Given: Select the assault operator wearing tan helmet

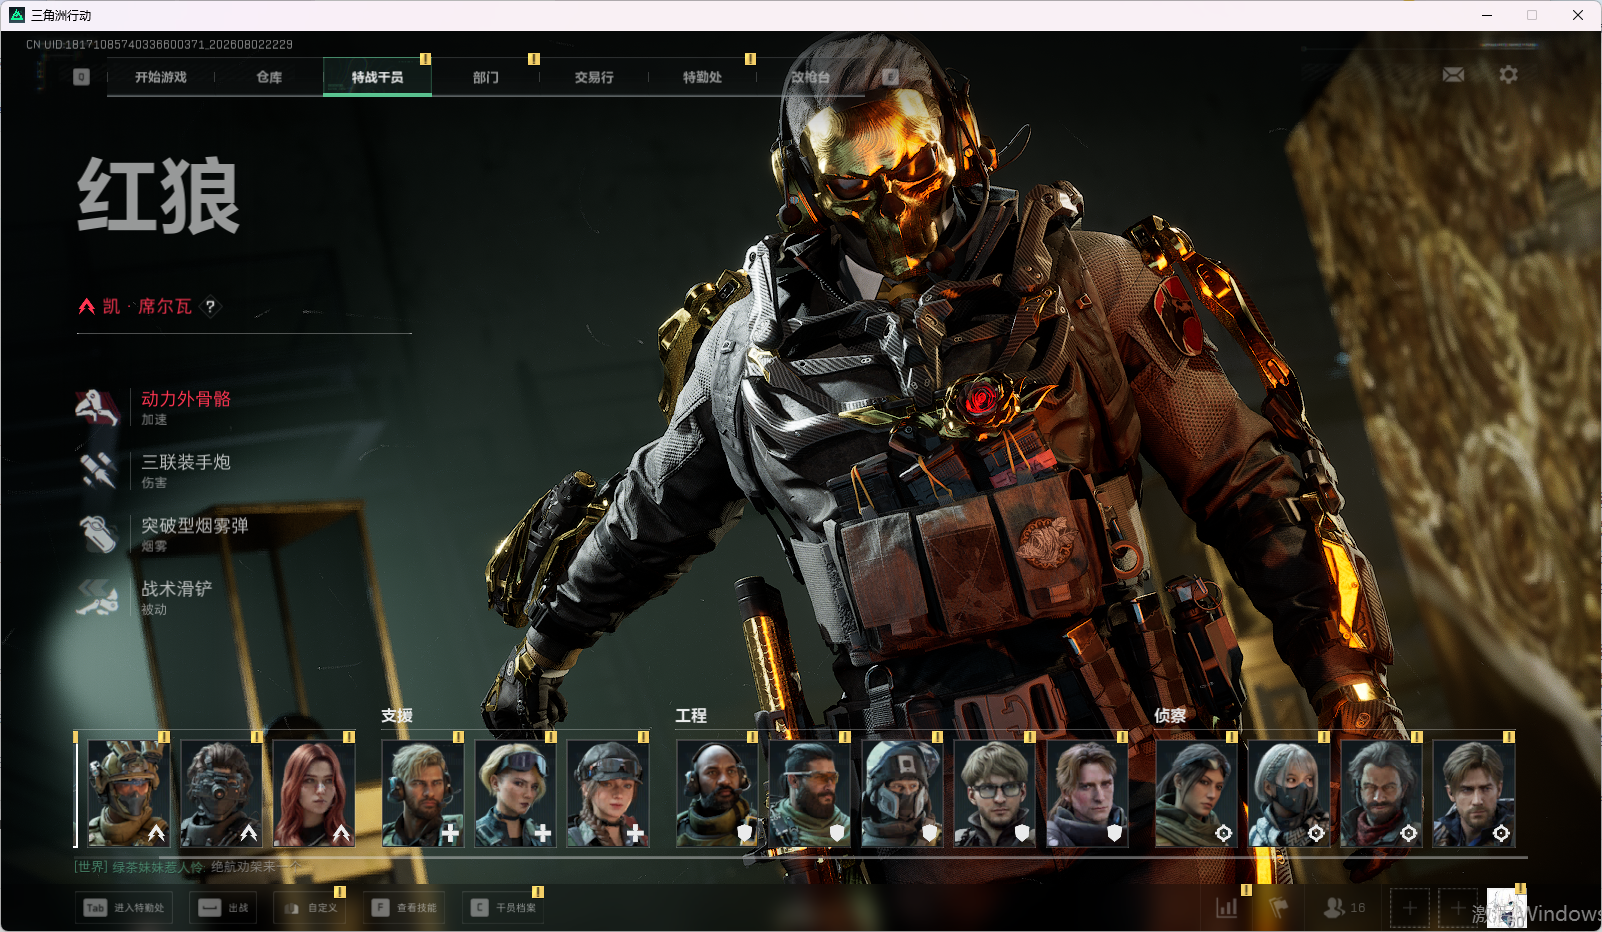Looking at the screenshot, I should (x=129, y=794).
